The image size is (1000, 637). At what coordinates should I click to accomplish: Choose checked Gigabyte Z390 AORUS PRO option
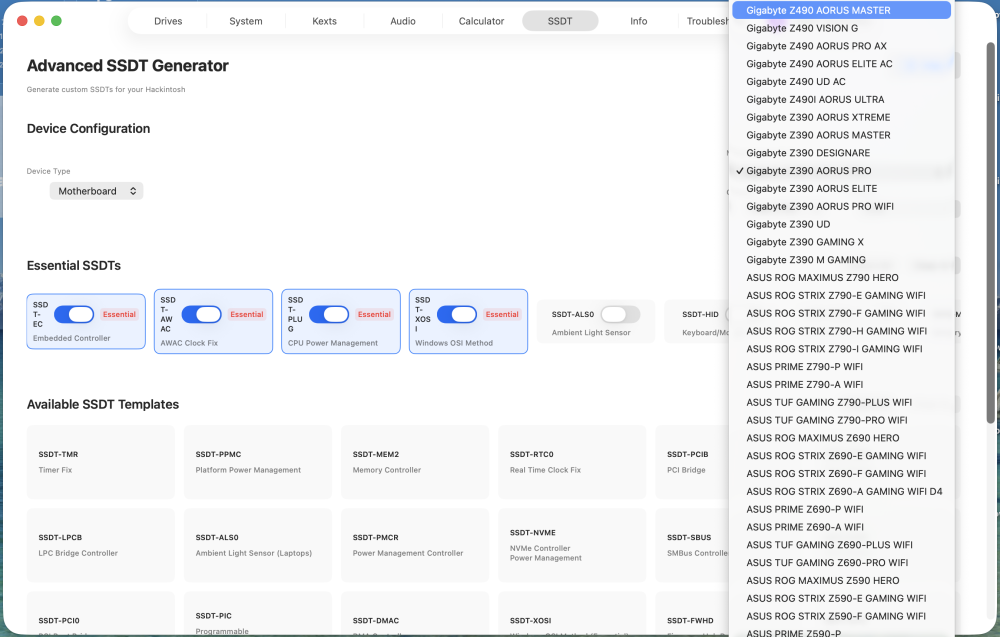(x=841, y=171)
